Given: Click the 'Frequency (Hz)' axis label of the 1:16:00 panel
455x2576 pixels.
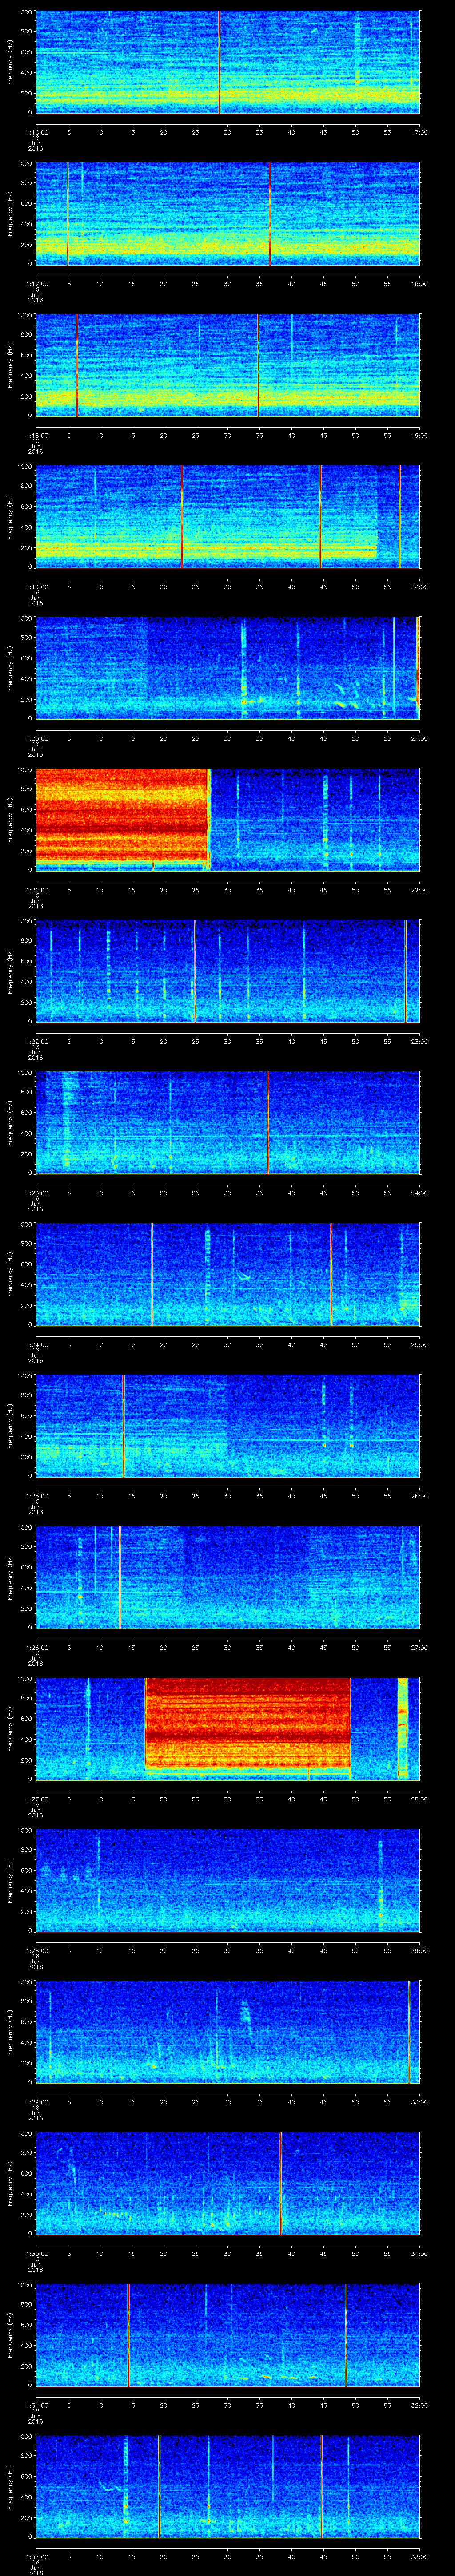Looking at the screenshot, I should pos(10,62).
